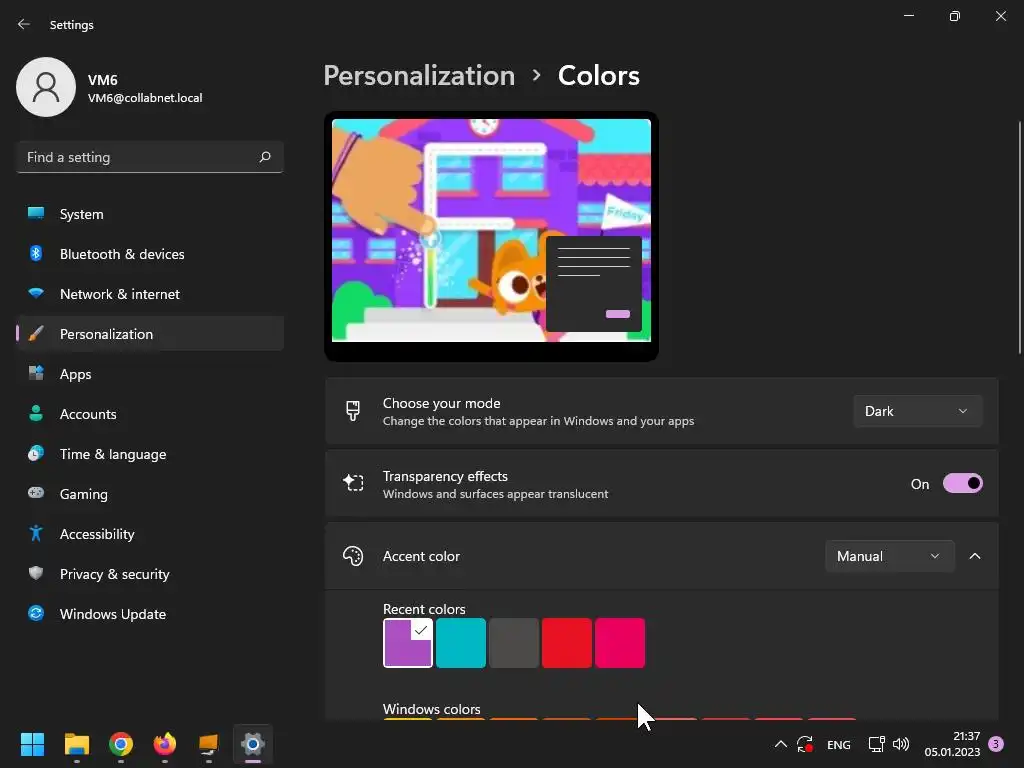Image resolution: width=1024 pixels, height=768 pixels.
Task: Select the dark gray recent color swatch
Action: pos(514,643)
